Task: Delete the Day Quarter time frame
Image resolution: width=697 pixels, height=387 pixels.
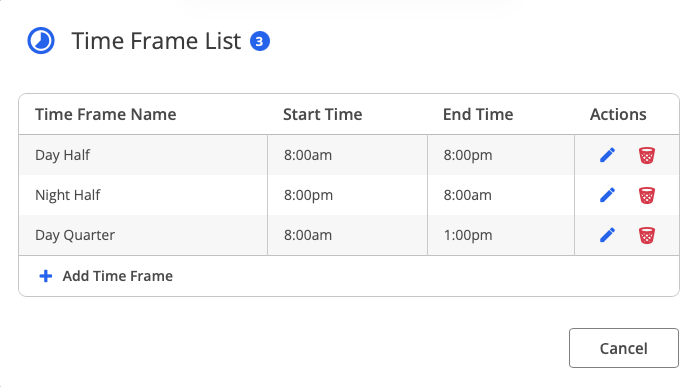Action: click(647, 235)
